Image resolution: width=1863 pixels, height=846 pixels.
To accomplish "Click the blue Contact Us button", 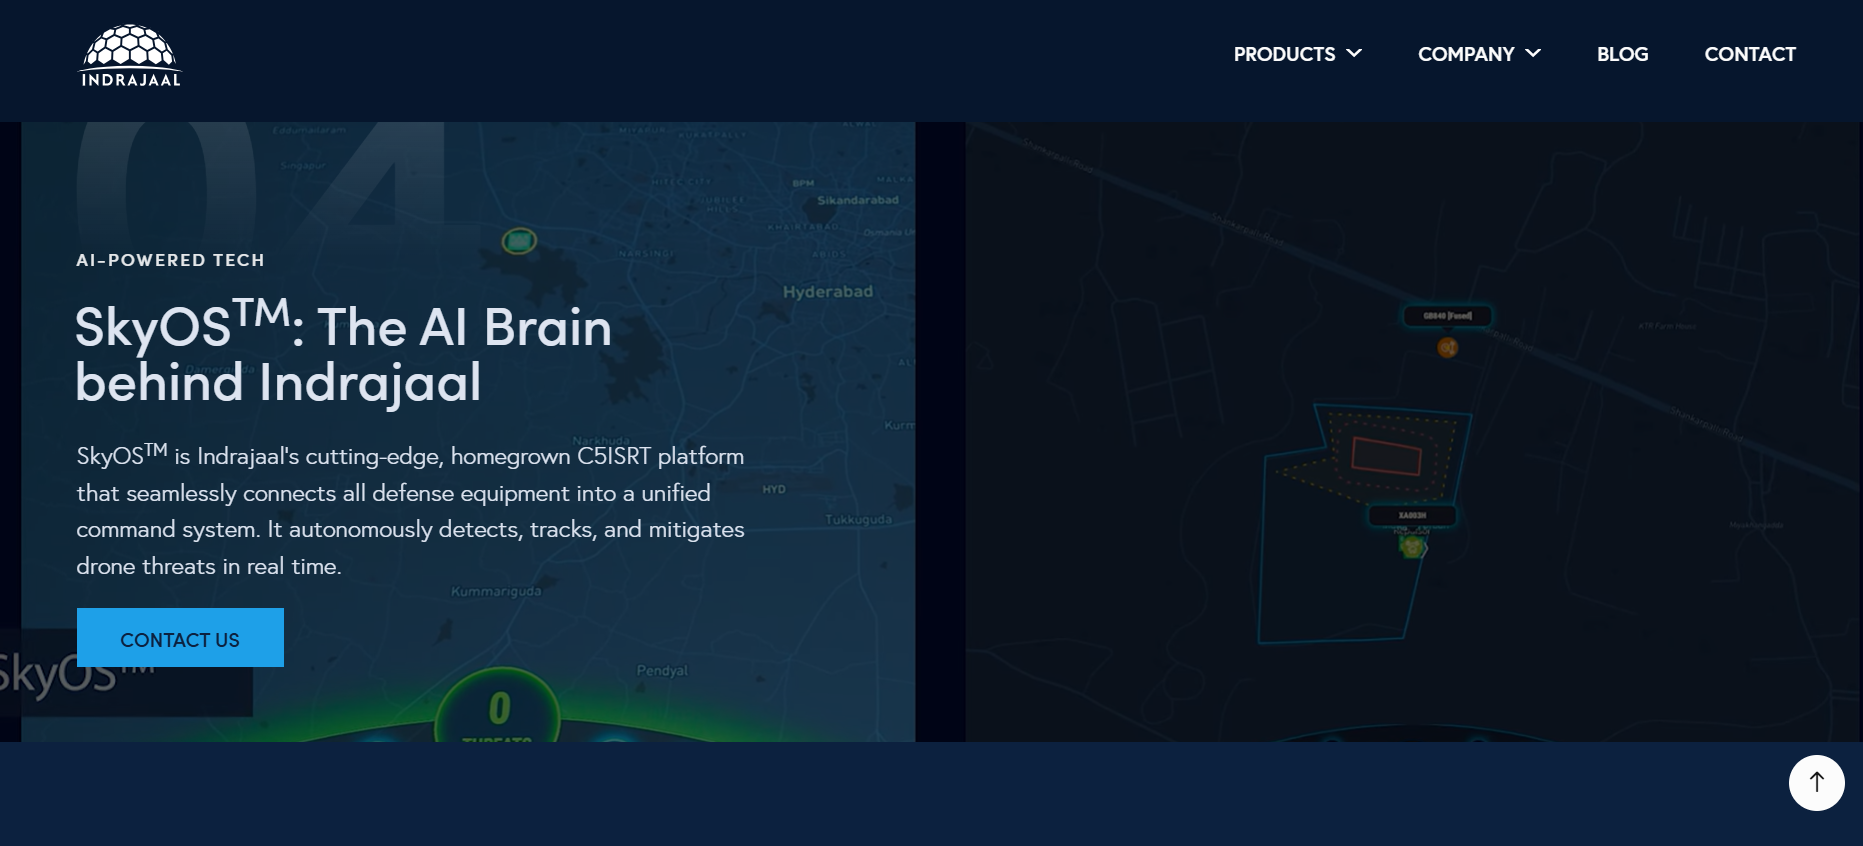I will (180, 638).
